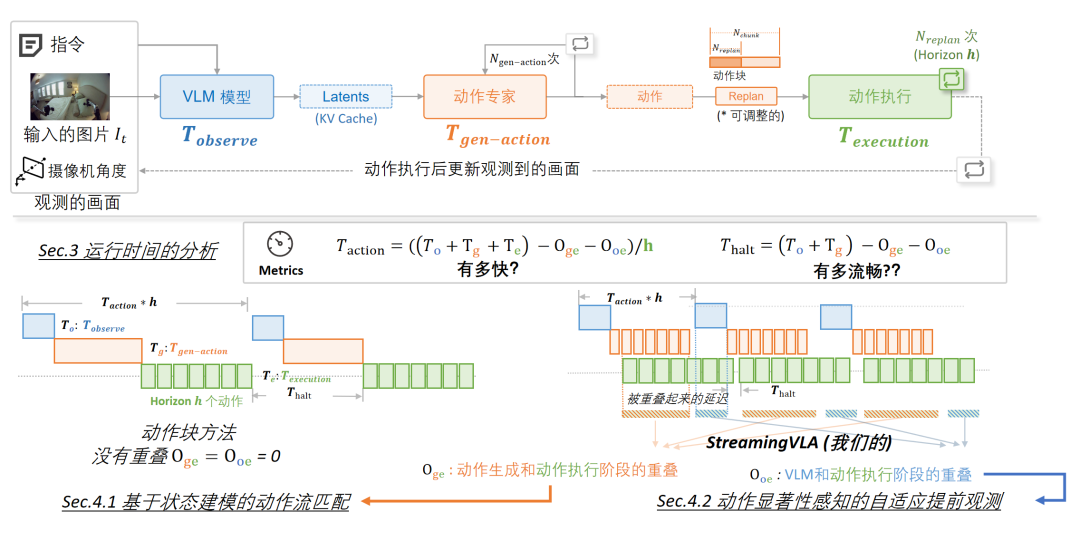Click the orange N_chunk action chunk bar
Screen dimensions: 1080x550
745,62
